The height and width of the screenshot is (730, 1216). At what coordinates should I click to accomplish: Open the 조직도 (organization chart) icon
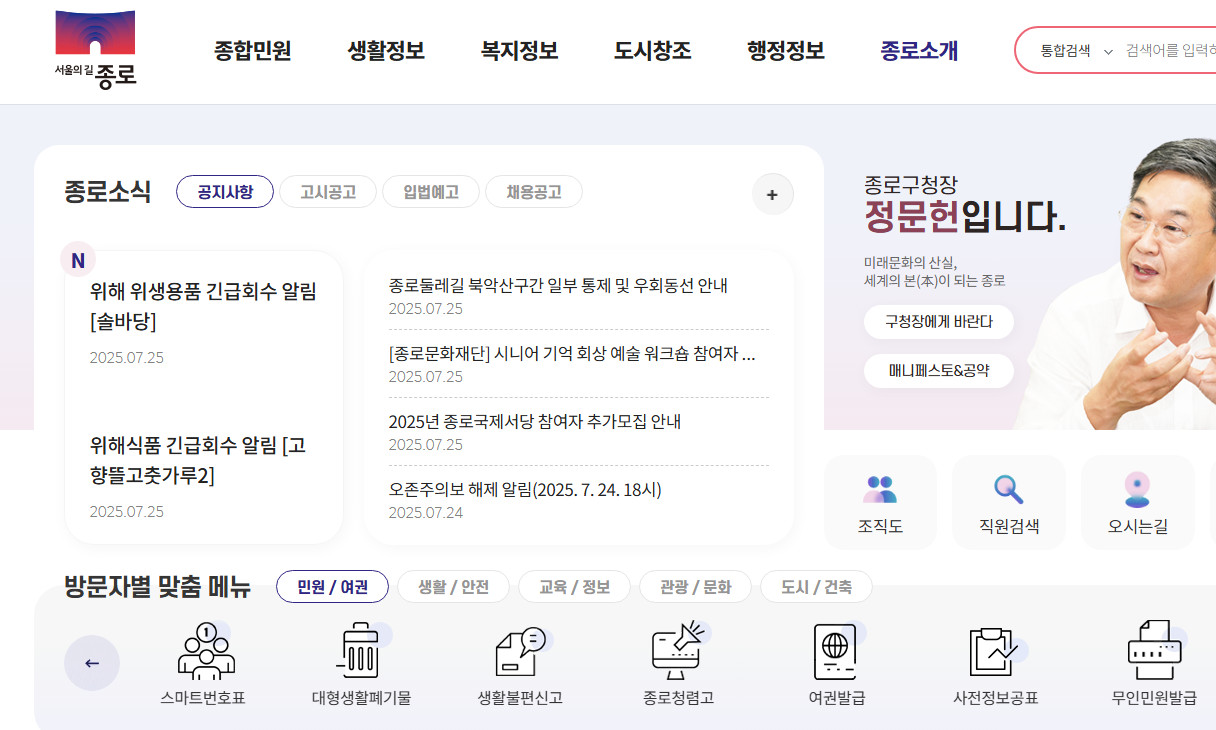[x=880, y=502]
